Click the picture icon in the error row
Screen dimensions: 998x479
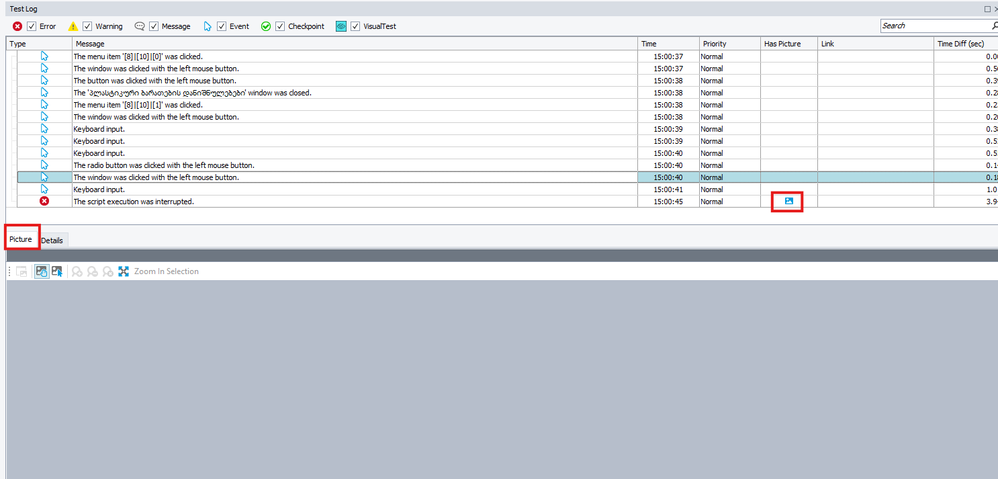pyautogui.click(x=788, y=201)
